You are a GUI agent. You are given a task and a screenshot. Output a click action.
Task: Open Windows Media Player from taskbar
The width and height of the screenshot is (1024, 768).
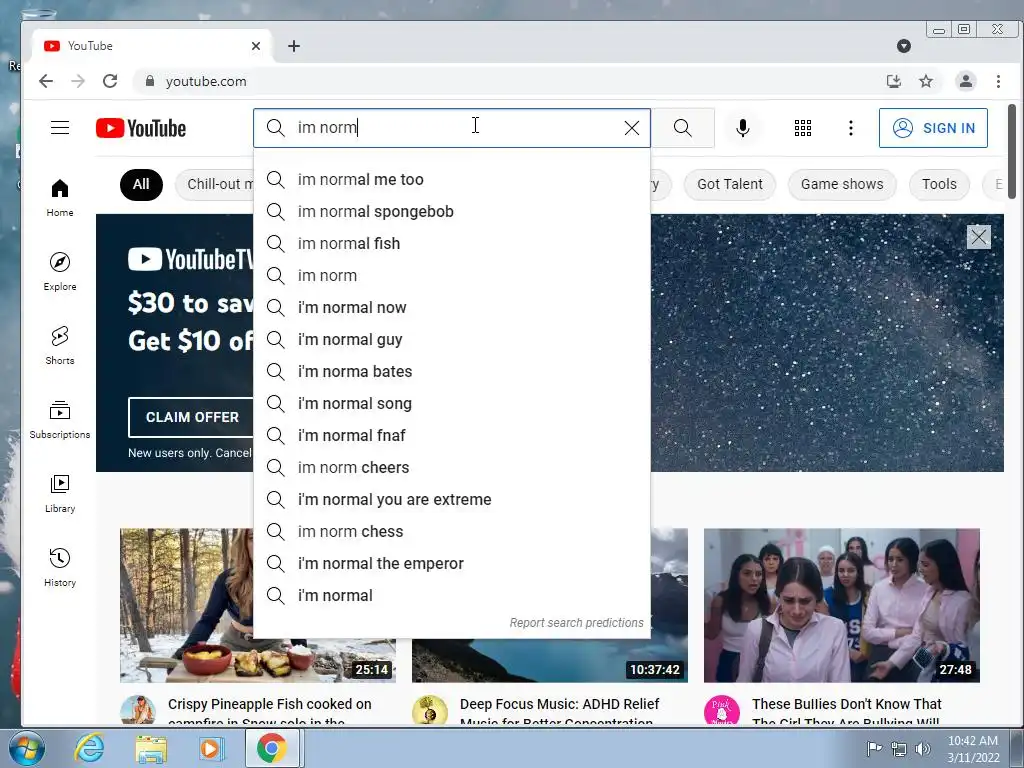click(x=210, y=748)
